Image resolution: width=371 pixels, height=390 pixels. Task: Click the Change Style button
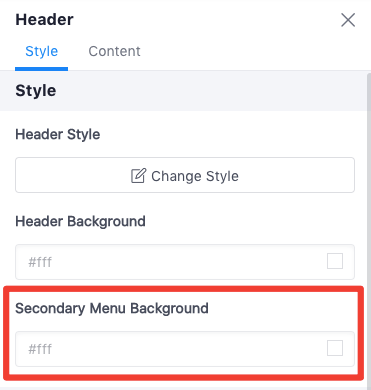185,175
